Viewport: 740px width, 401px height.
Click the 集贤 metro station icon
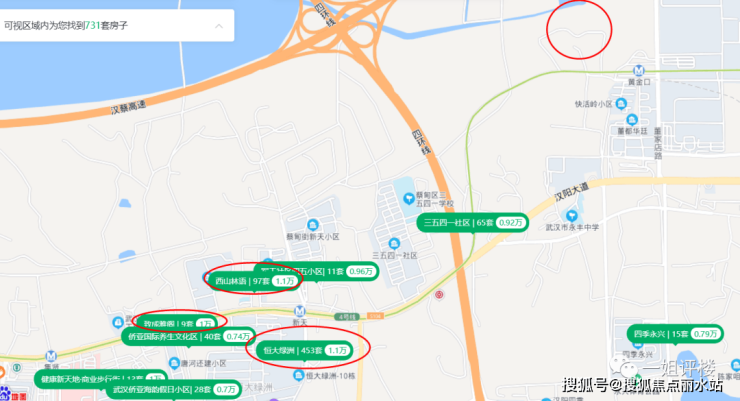(51, 356)
